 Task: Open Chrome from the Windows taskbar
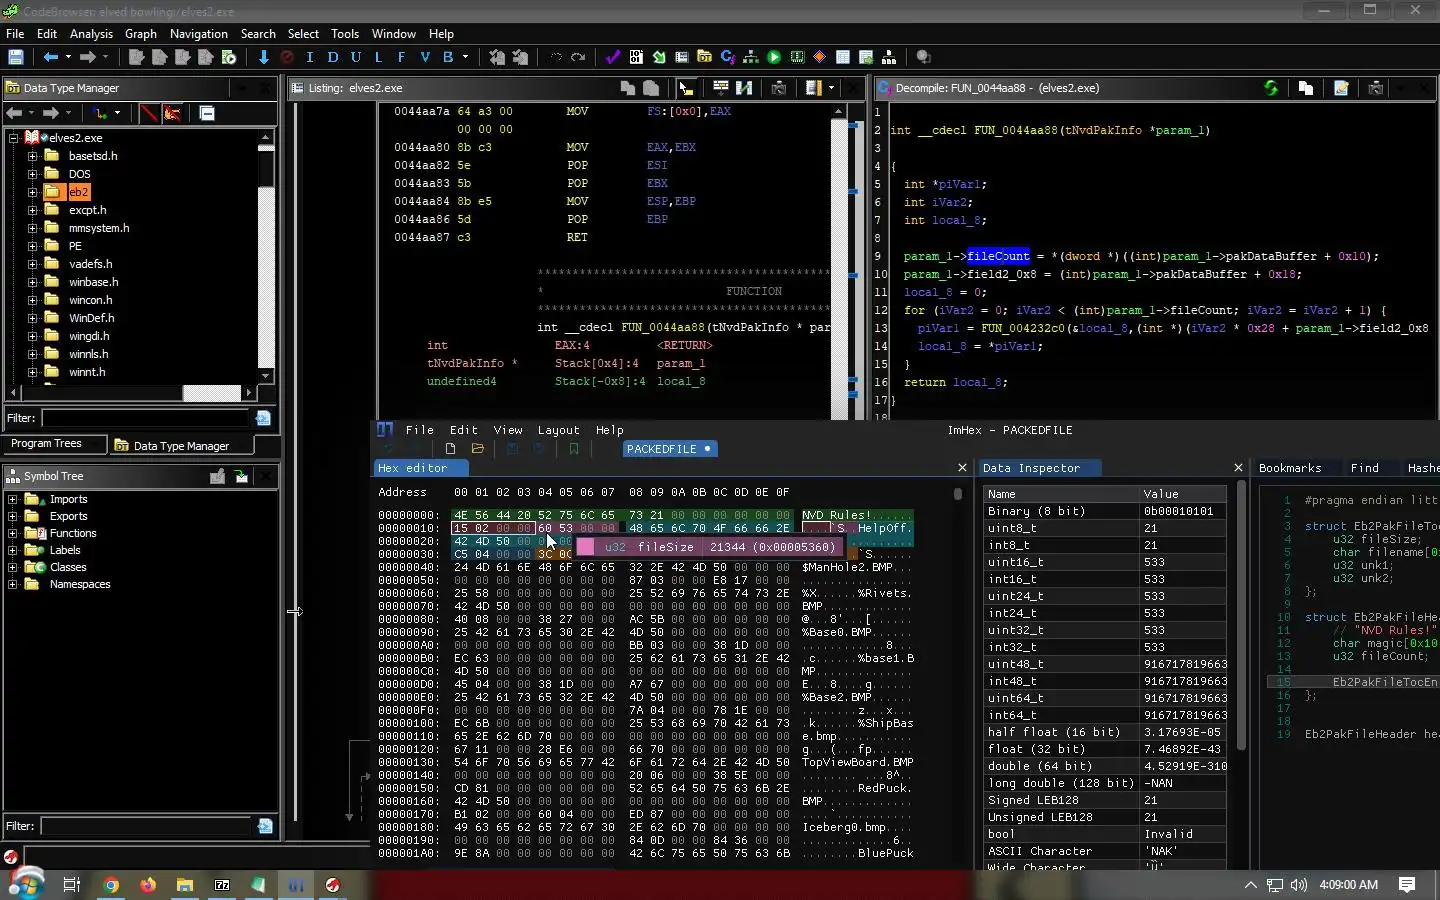tap(111, 885)
